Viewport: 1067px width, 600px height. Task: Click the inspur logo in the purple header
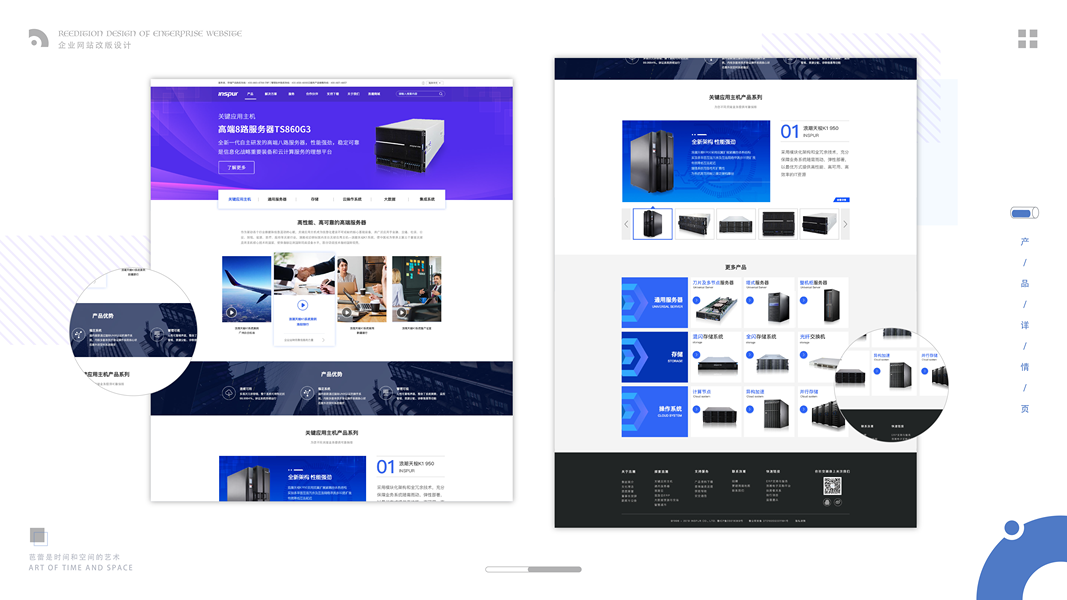click(228, 94)
